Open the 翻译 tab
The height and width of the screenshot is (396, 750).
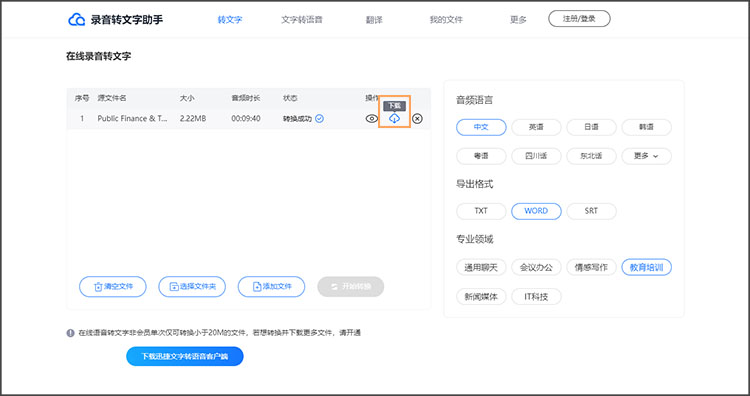tap(374, 20)
